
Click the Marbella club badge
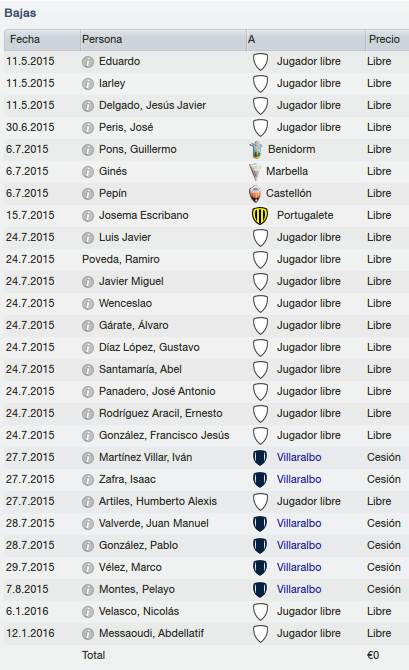[255, 171]
